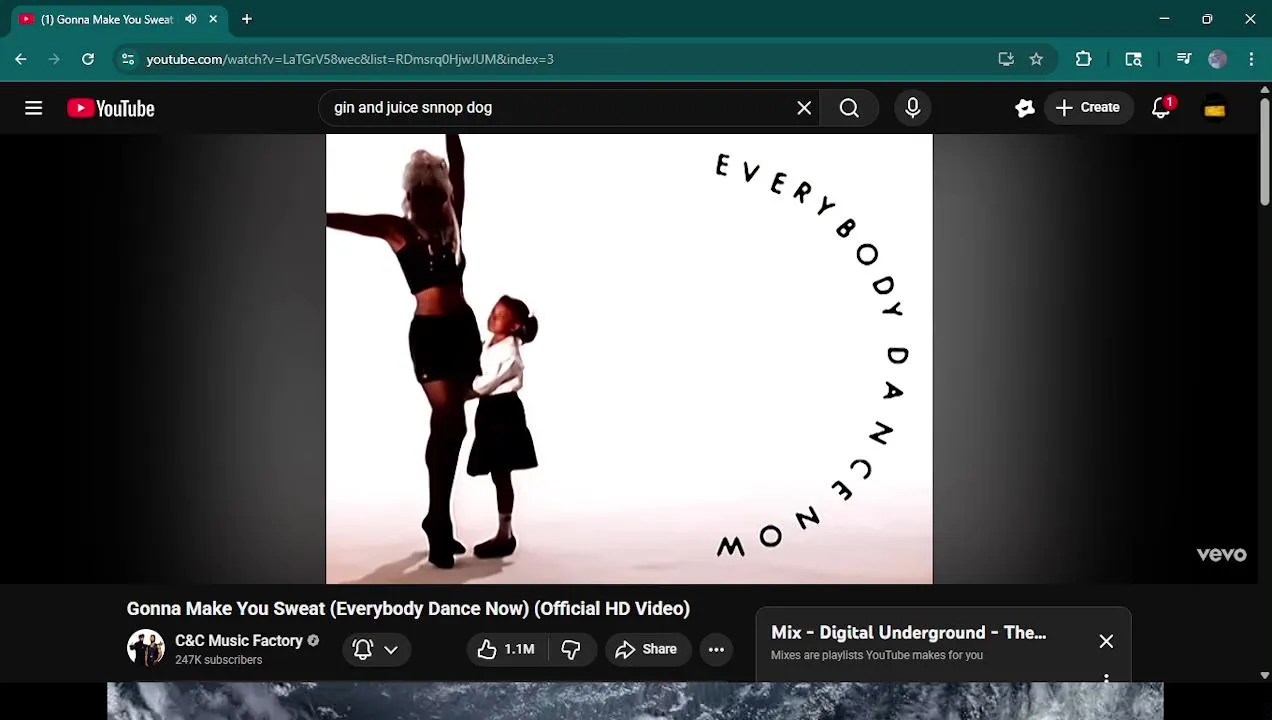Viewport: 1272px width, 720px height.
Task: Close the Gonna Make You Sweat tab
Action: coord(213,19)
